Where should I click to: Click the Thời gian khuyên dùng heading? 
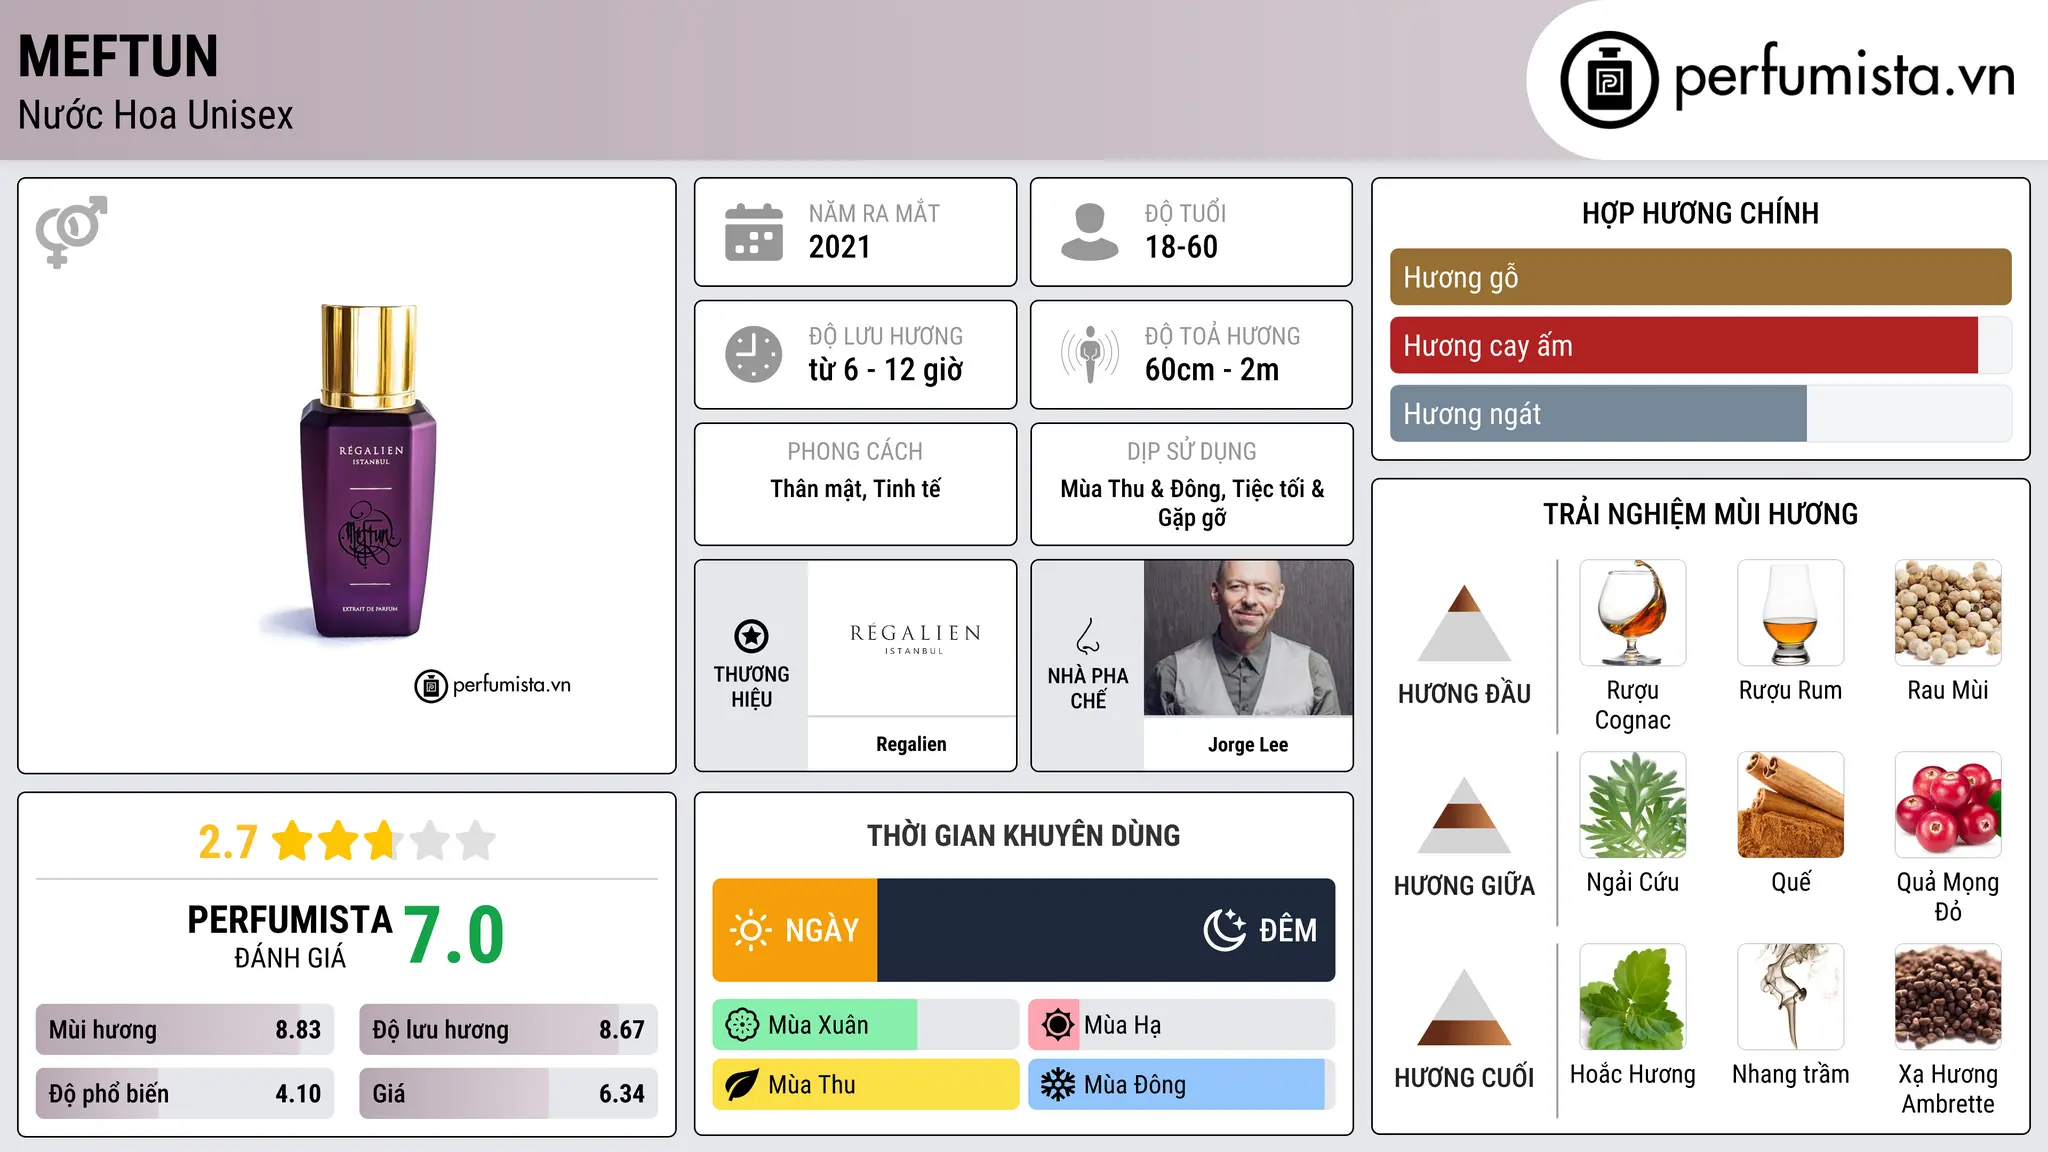[1023, 835]
